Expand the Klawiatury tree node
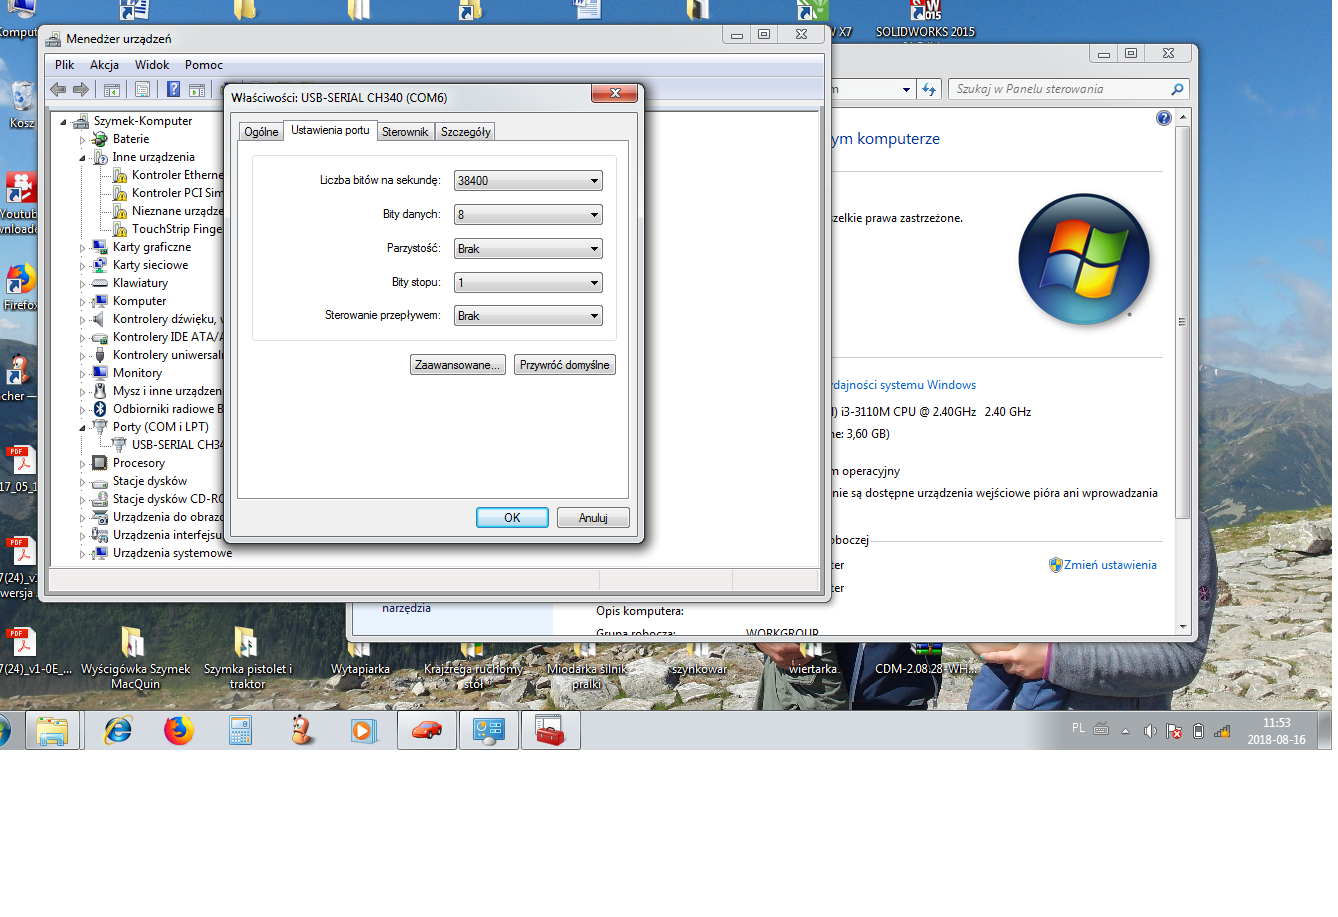 [83, 284]
